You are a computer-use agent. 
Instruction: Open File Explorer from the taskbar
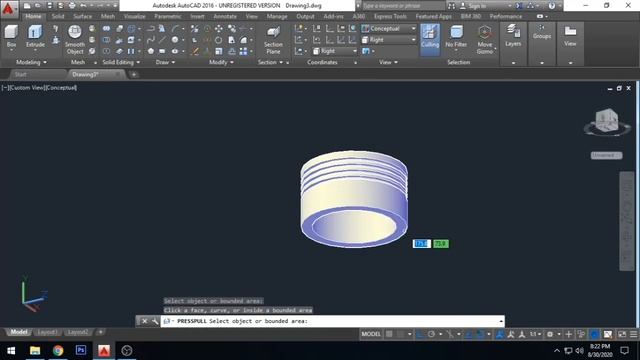(35, 350)
